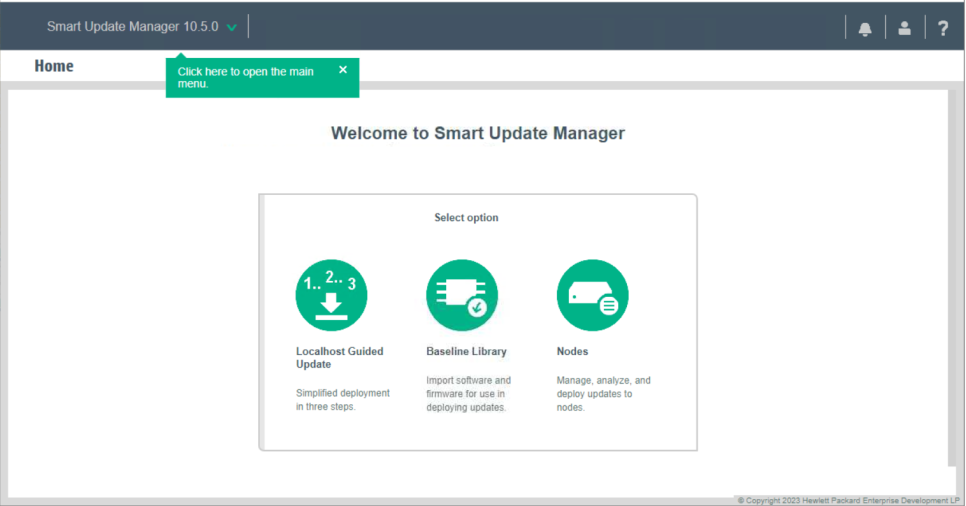Open the notifications bell icon

(x=865, y=28)
